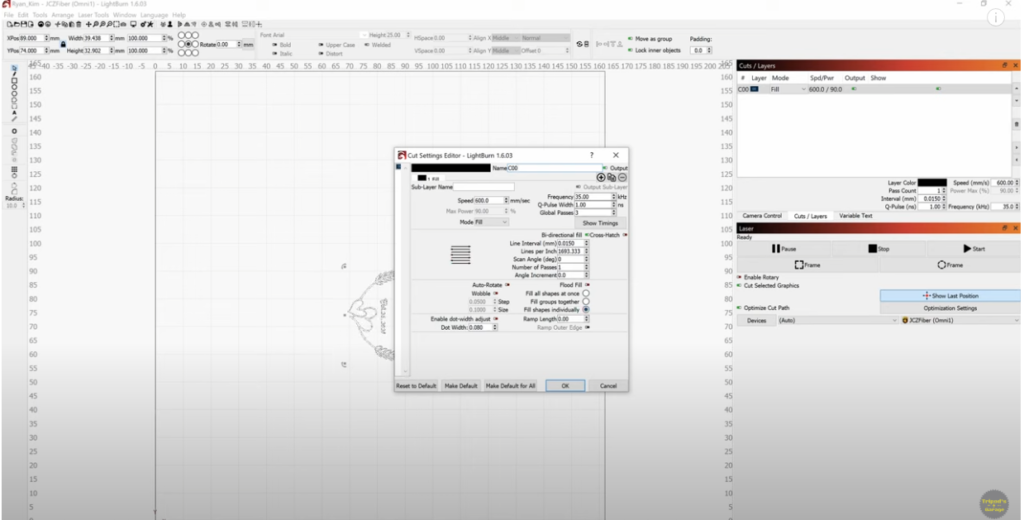Select Fill groups together option
The width and height of the screenshot is (1024, 520).
[x=586, y=301]
